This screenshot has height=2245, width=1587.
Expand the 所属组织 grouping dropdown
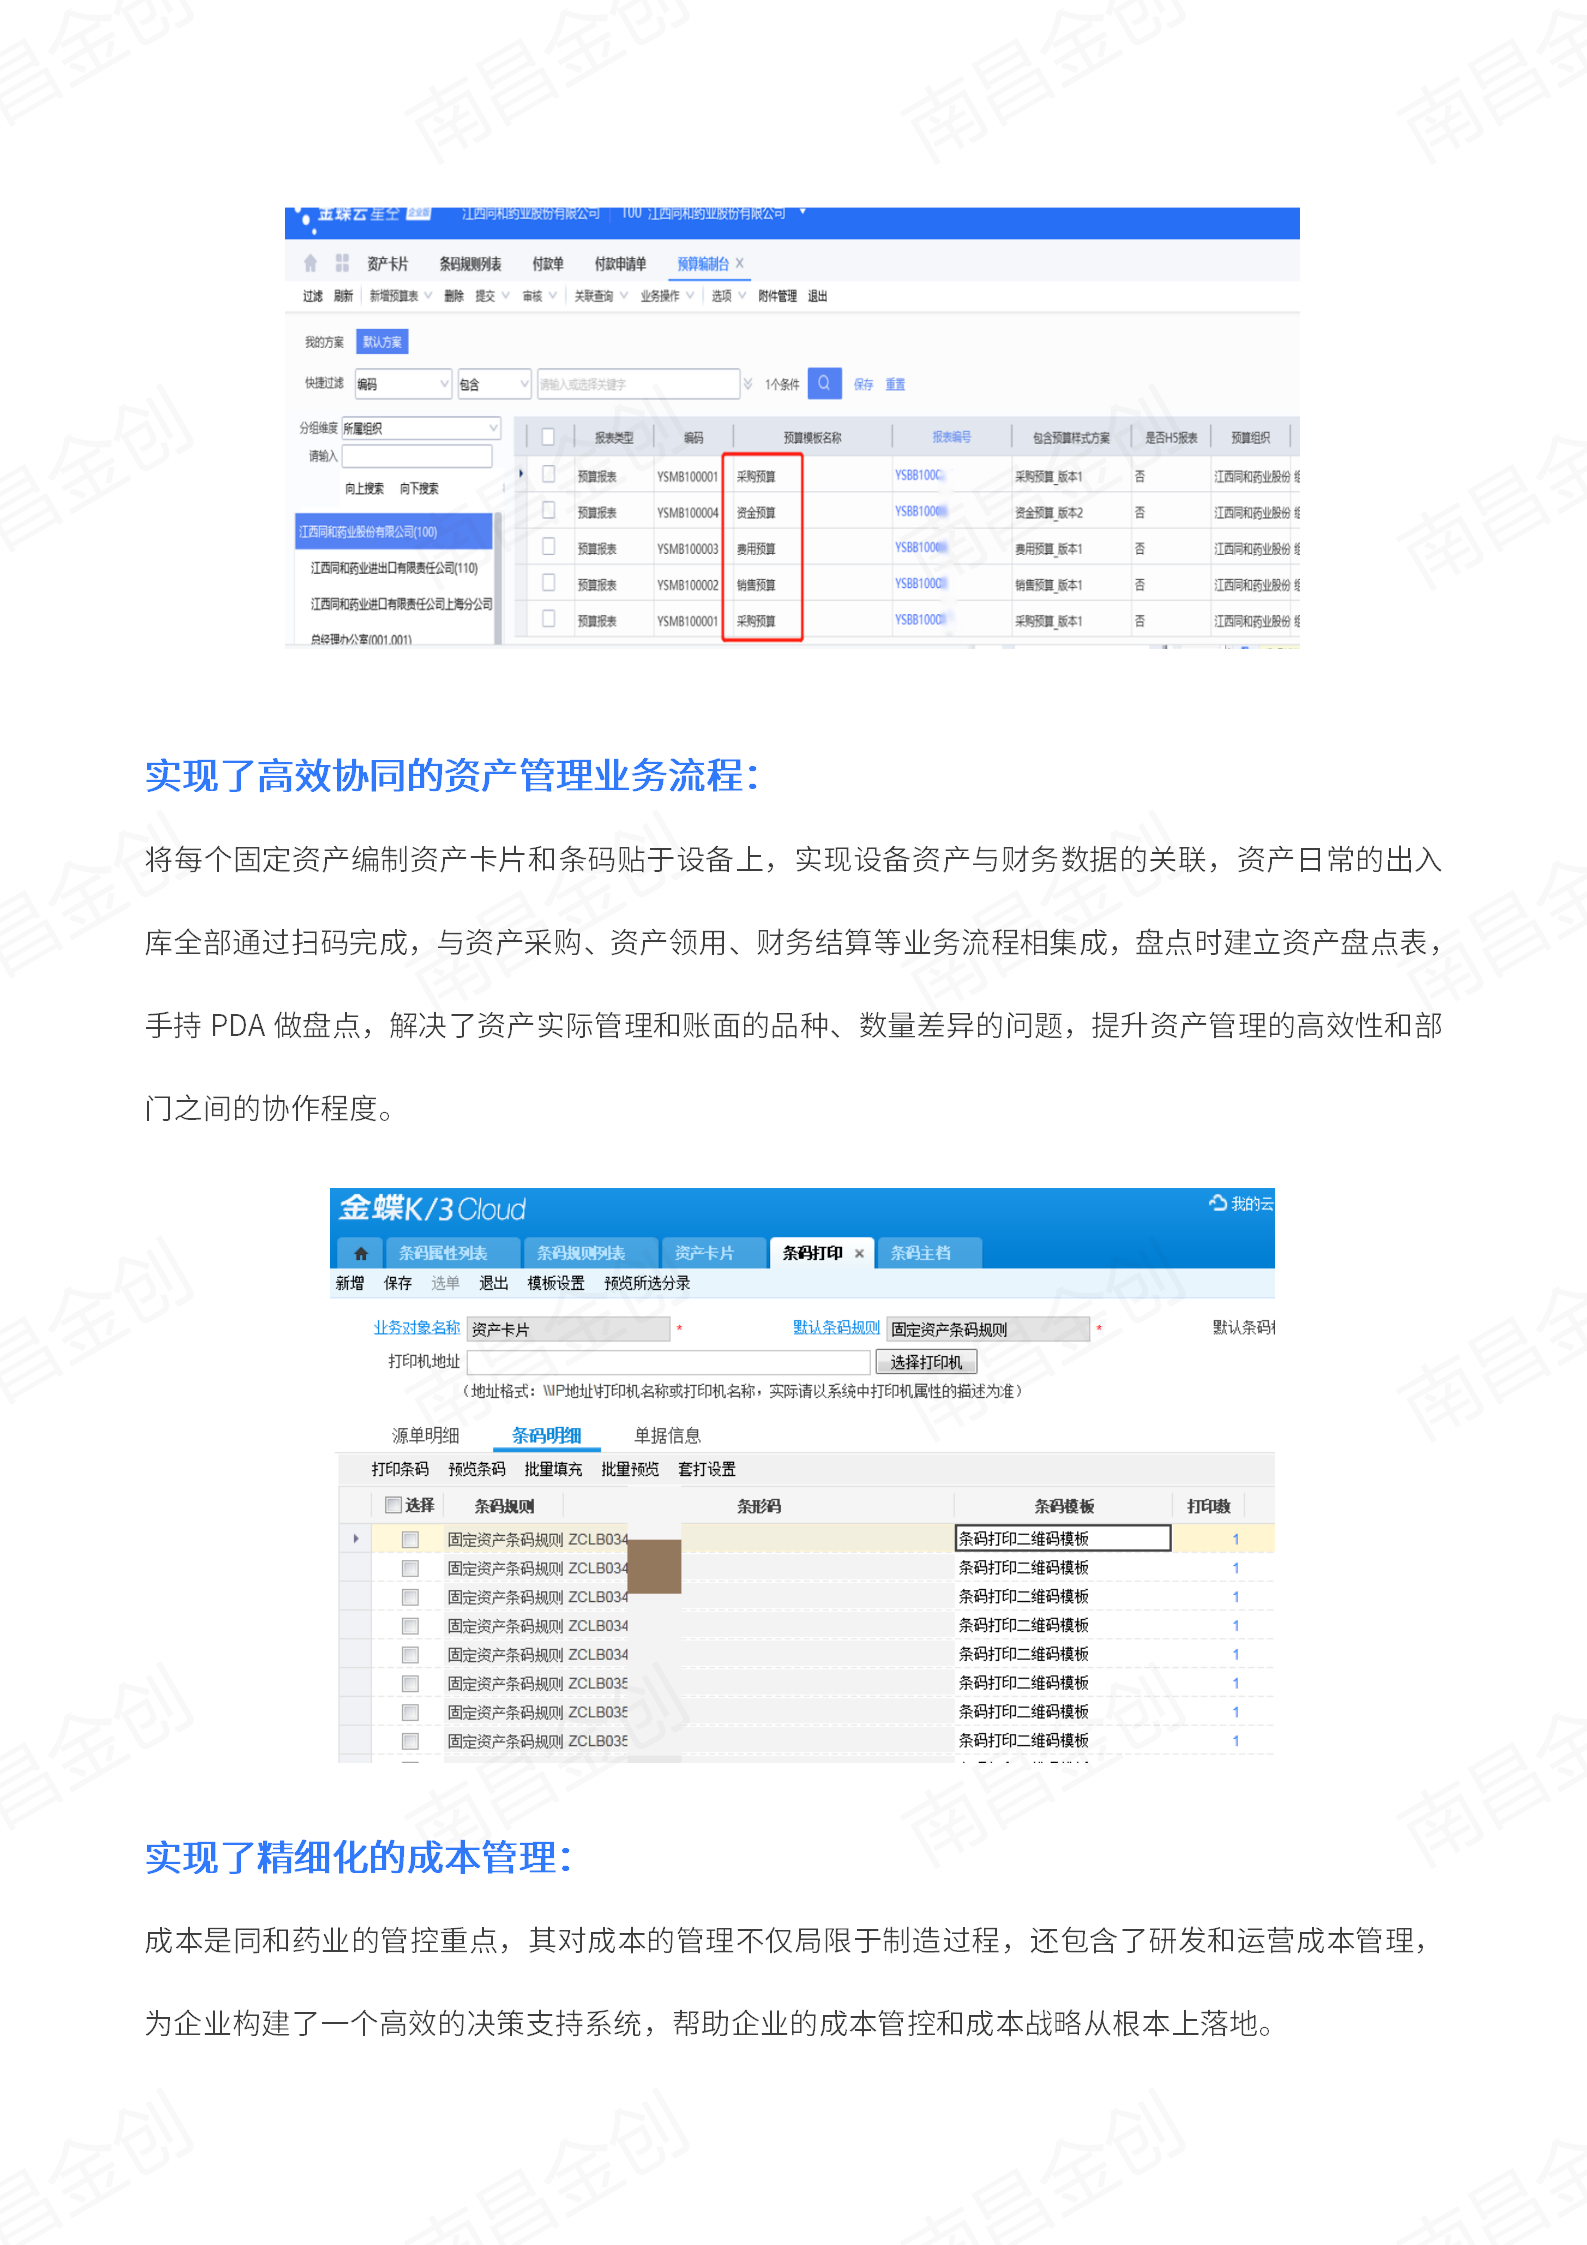(493, 428)
